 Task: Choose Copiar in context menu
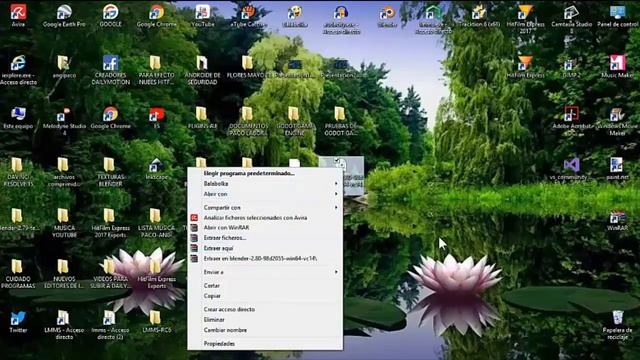coord(265,296)
